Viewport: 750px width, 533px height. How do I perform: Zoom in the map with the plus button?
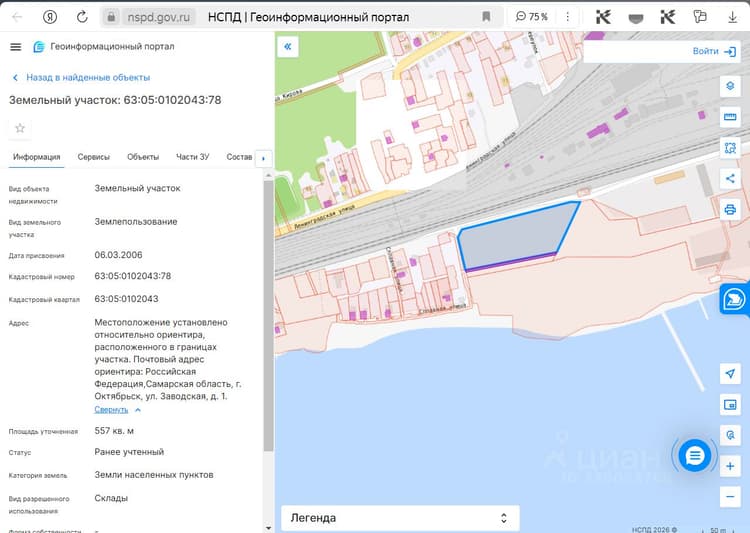tap(730, 466)
